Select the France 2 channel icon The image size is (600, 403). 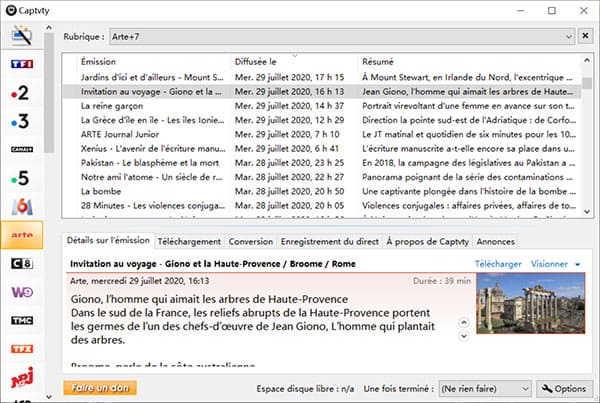click(20, 93)
